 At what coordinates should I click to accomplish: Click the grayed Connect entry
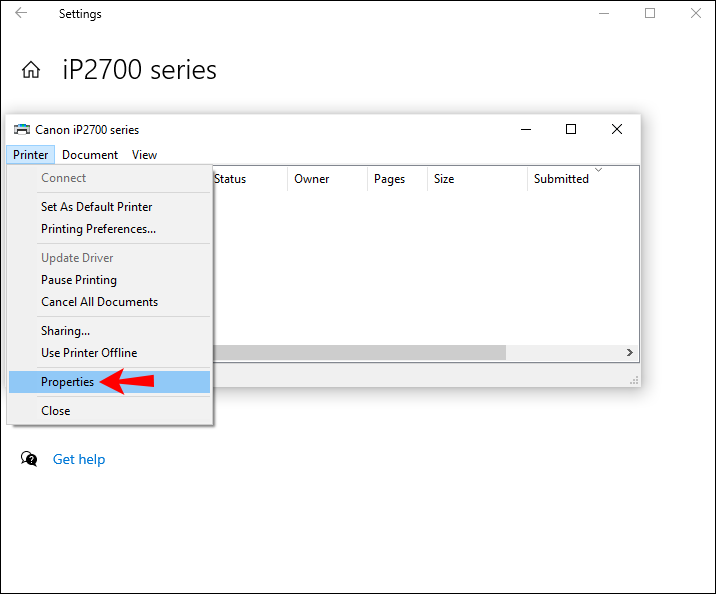[110, 178]
